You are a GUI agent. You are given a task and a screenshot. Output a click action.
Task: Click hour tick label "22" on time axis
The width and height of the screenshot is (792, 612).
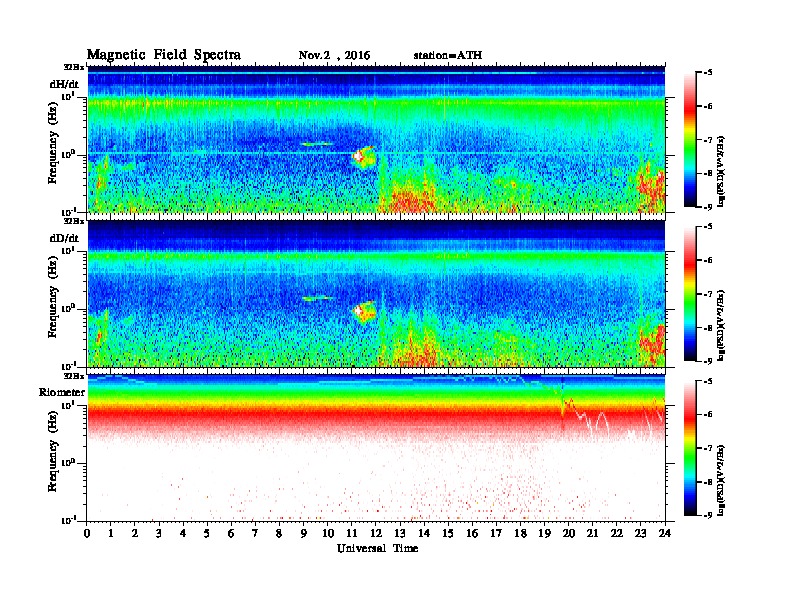tap(617, 533)
